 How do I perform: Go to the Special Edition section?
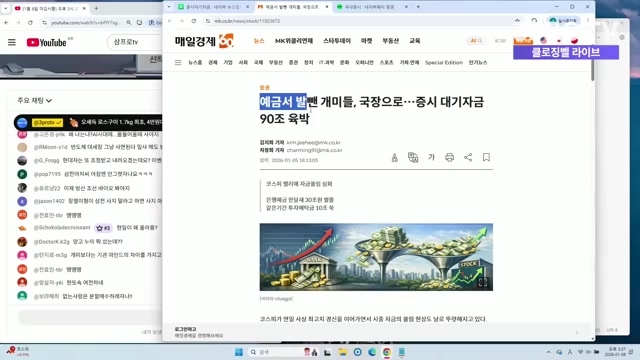click(444, 62)
